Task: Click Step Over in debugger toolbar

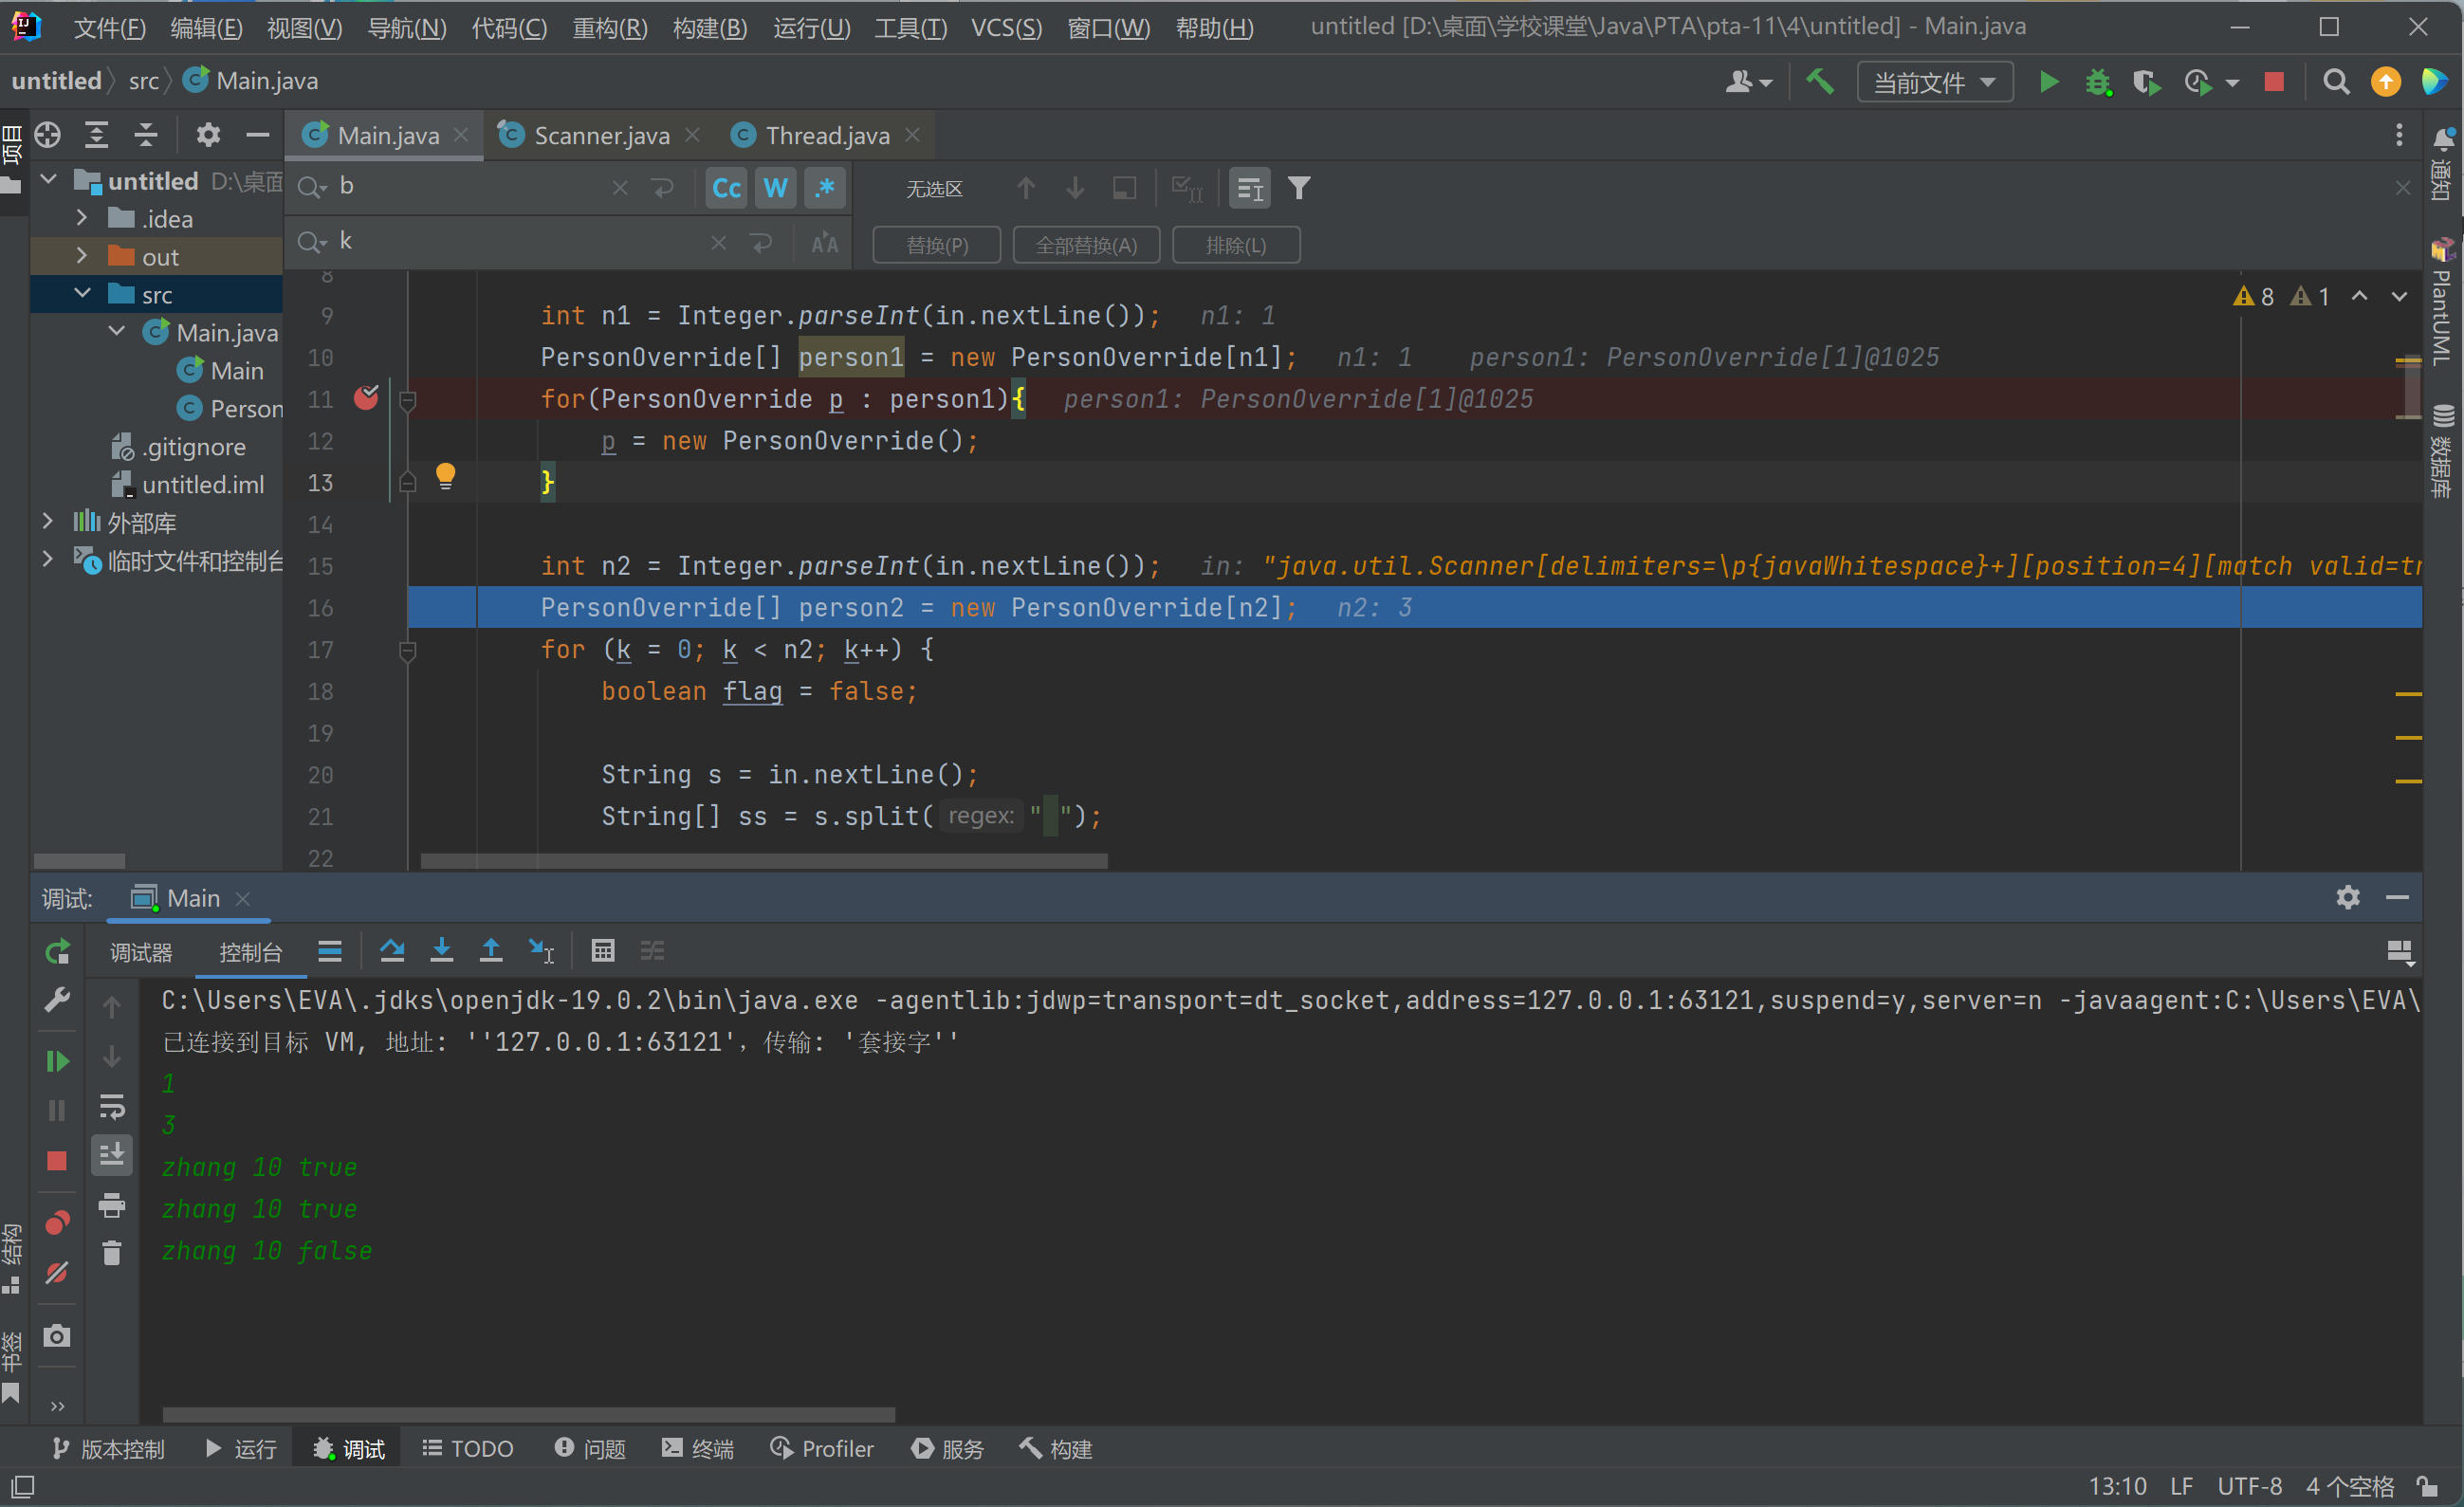Action: [392, 951]
